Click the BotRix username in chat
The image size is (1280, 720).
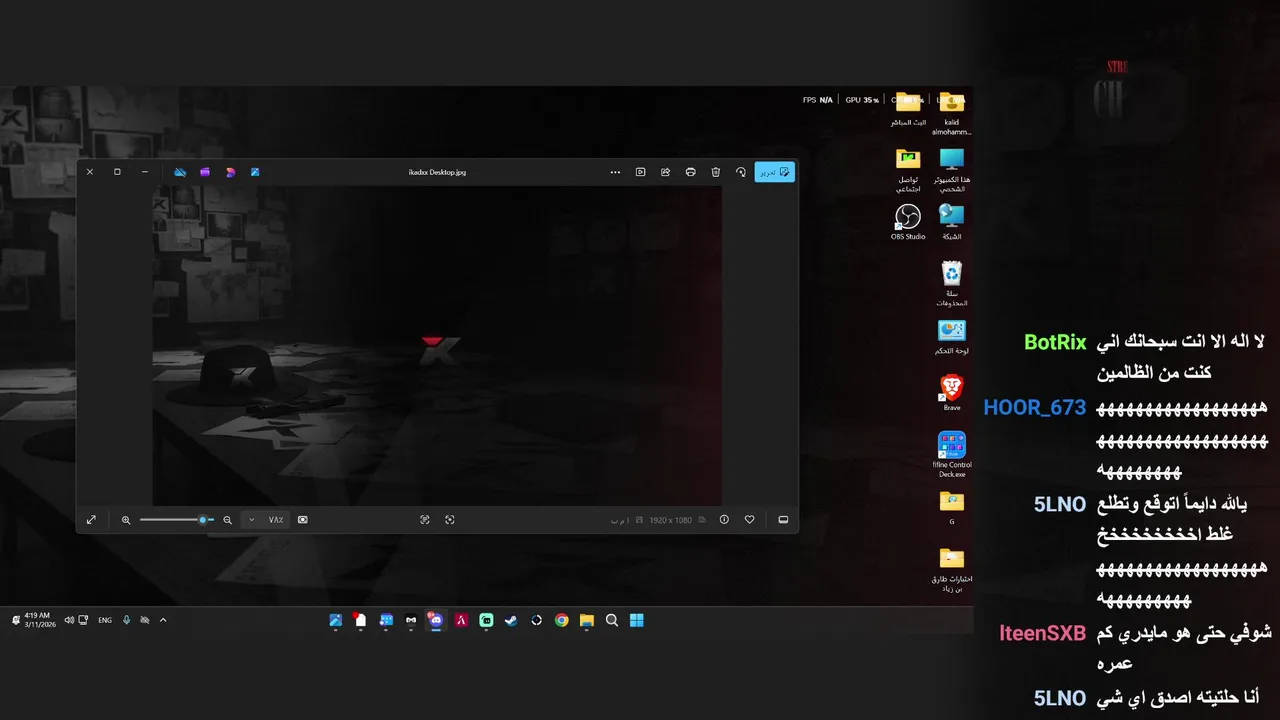1055,343
